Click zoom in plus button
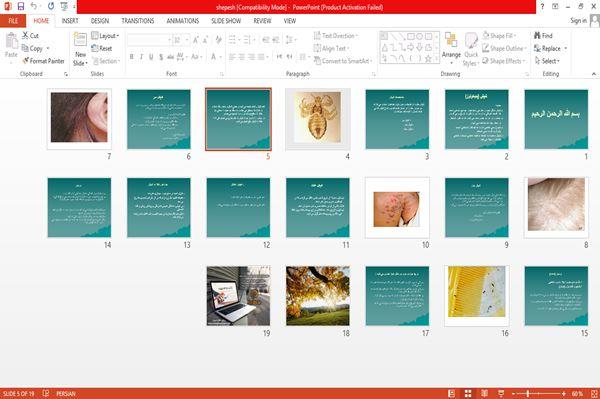This screenshot has width=600, height=399. 564,394
